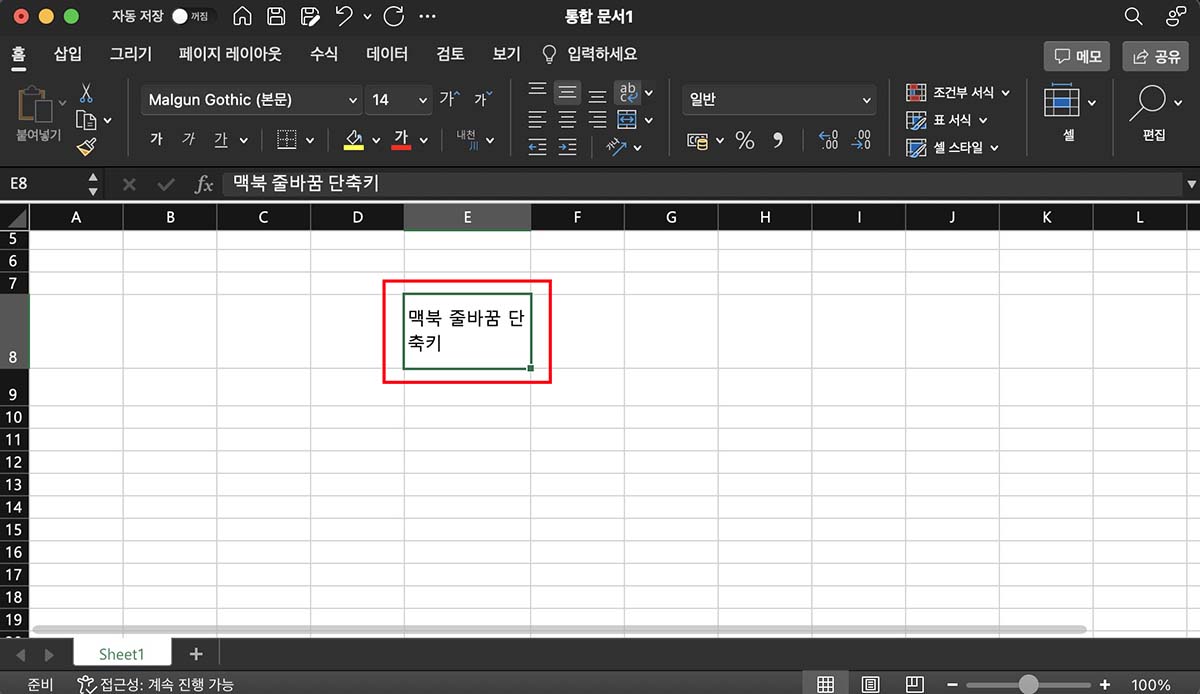
Task: Toggle text wrap (abc arrow) icon
Action: click(x=628, y=93)
